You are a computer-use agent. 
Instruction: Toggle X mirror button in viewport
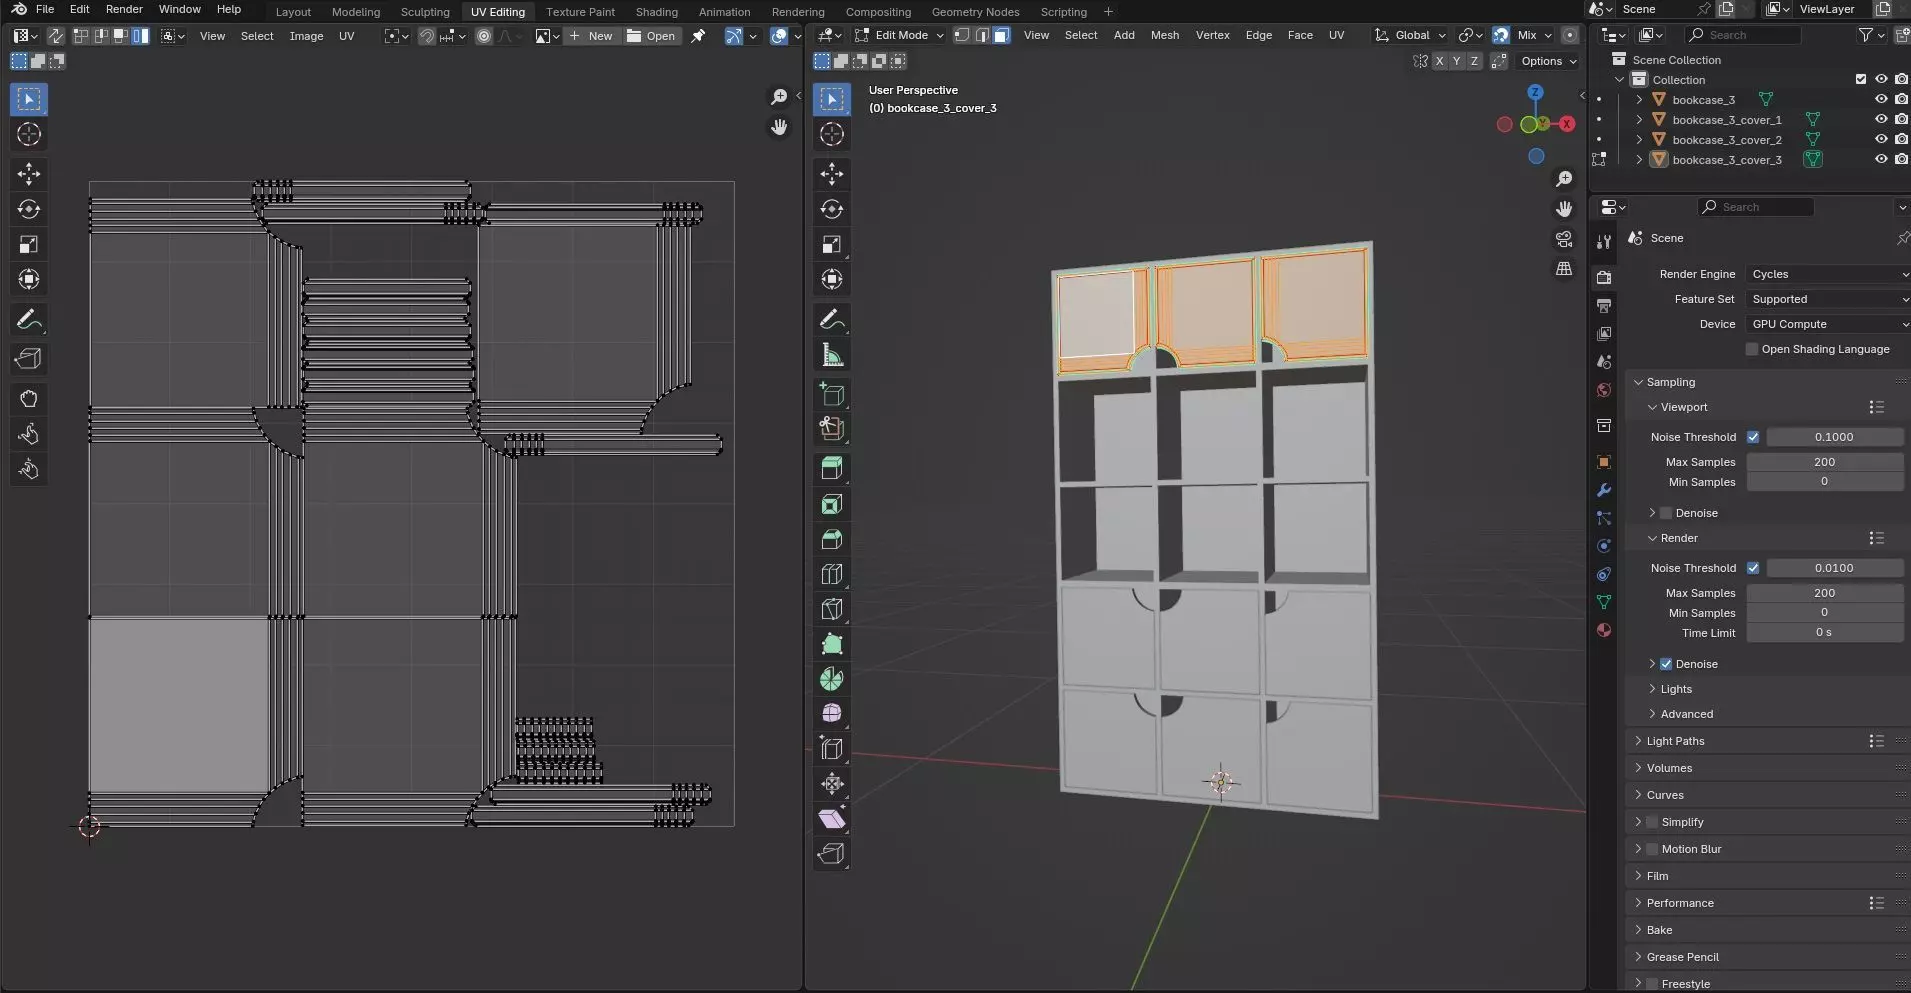click(1439, 61)
